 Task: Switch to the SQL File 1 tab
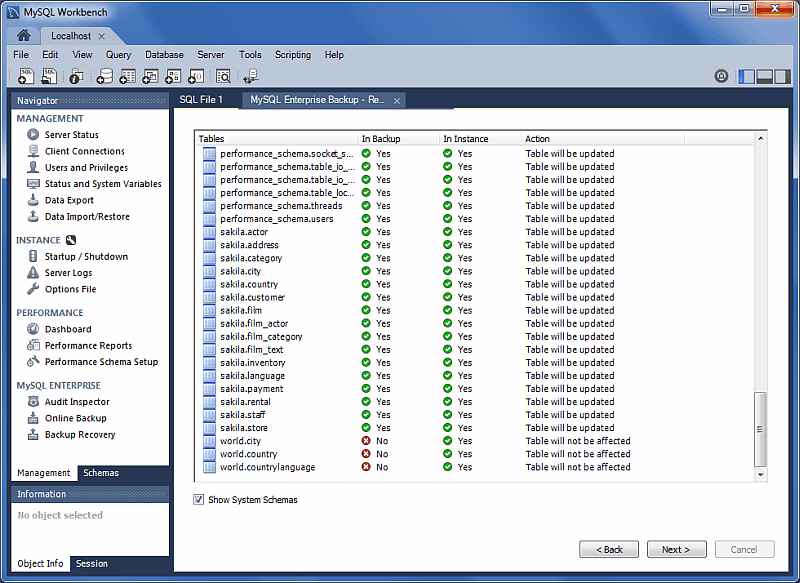[201, 99]
